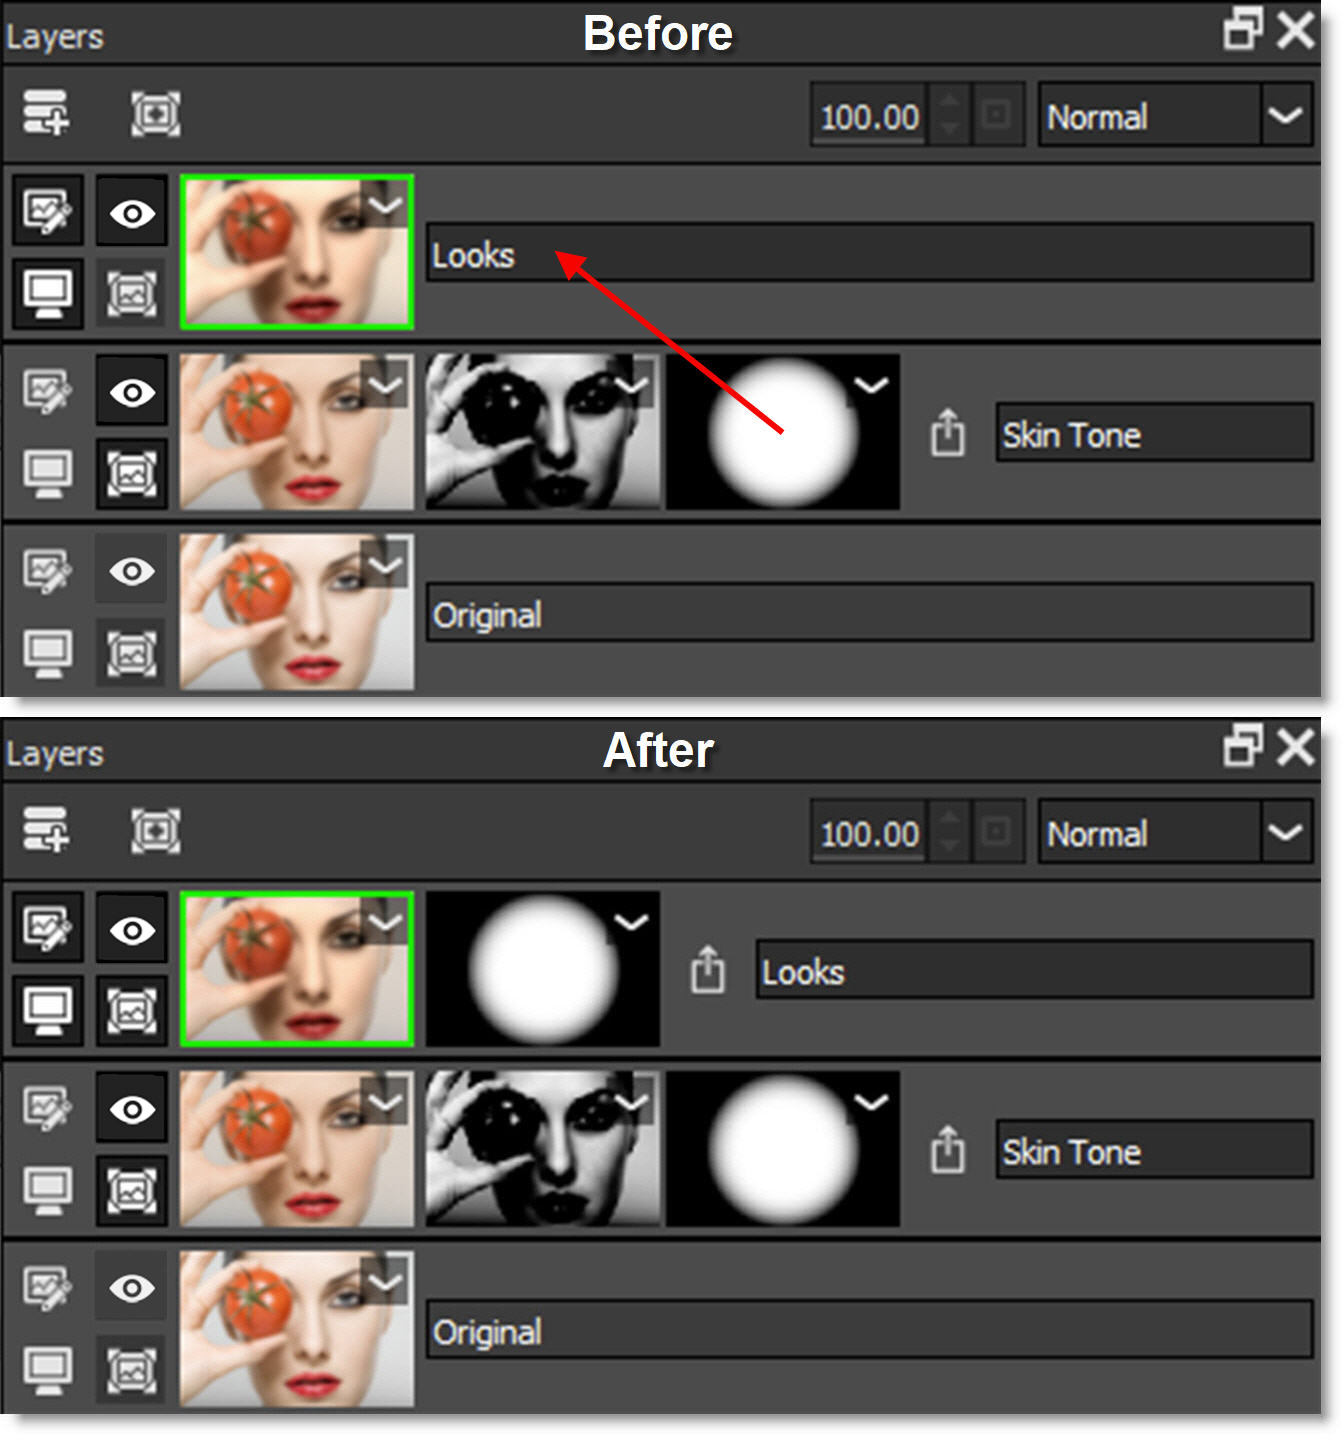Click monitor icon of Skin Tone layer in After panel
Viewport: 1341px width, 1435px height.
click(47, 1189)
